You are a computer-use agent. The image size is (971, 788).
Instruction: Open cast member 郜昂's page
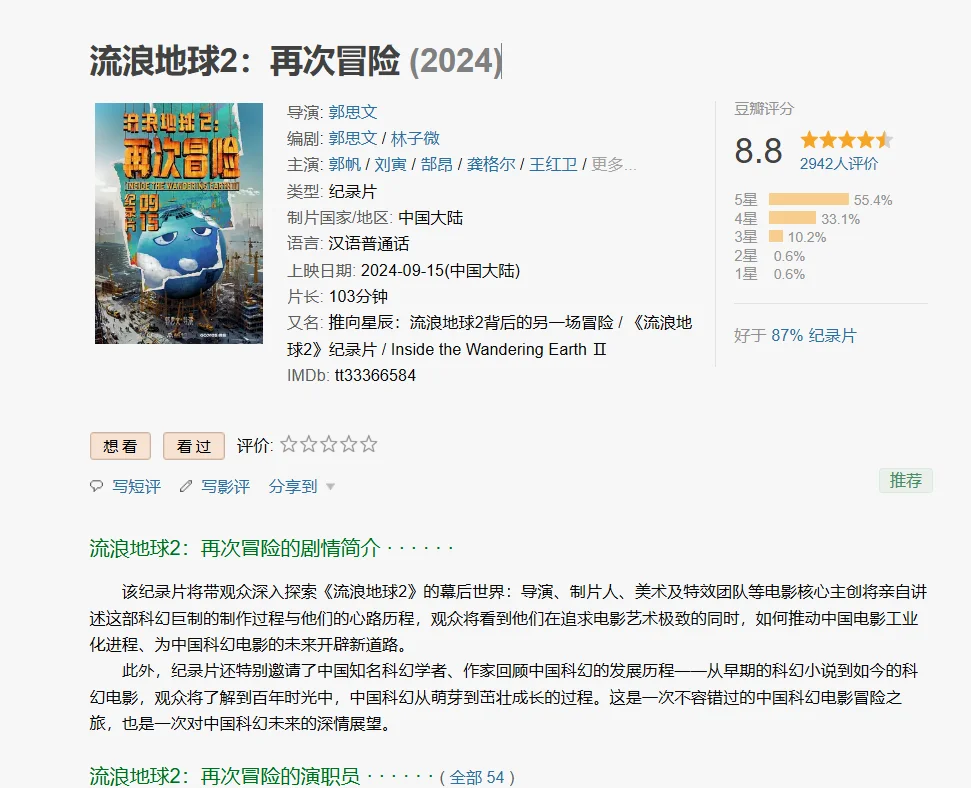tap(437, 164)
